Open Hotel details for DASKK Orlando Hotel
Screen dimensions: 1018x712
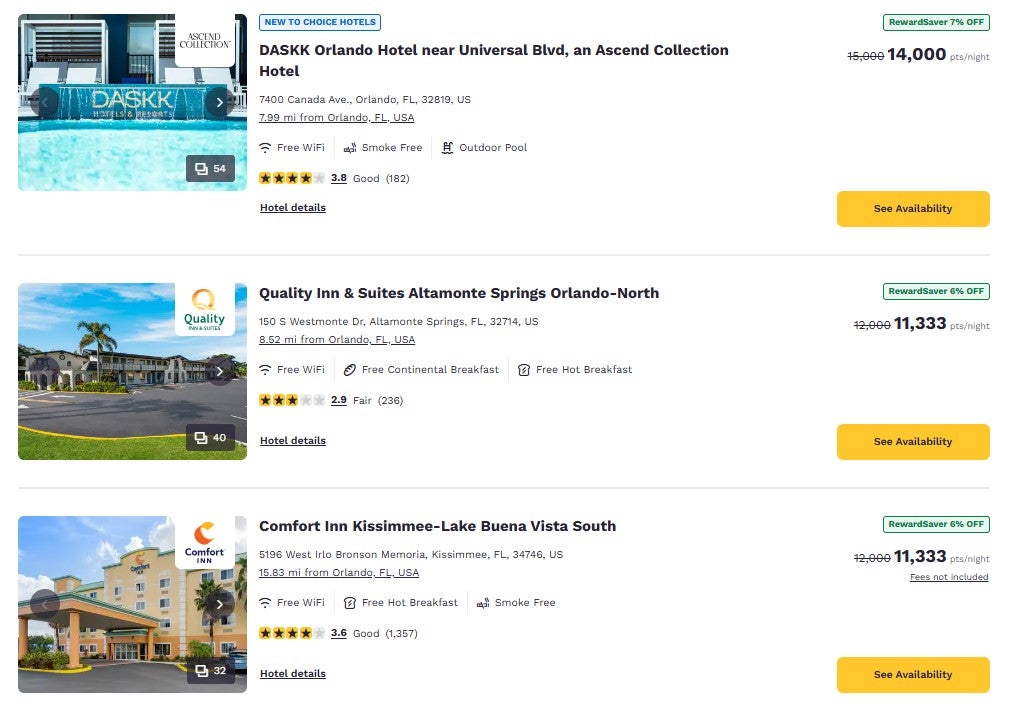tap(293, 208)
